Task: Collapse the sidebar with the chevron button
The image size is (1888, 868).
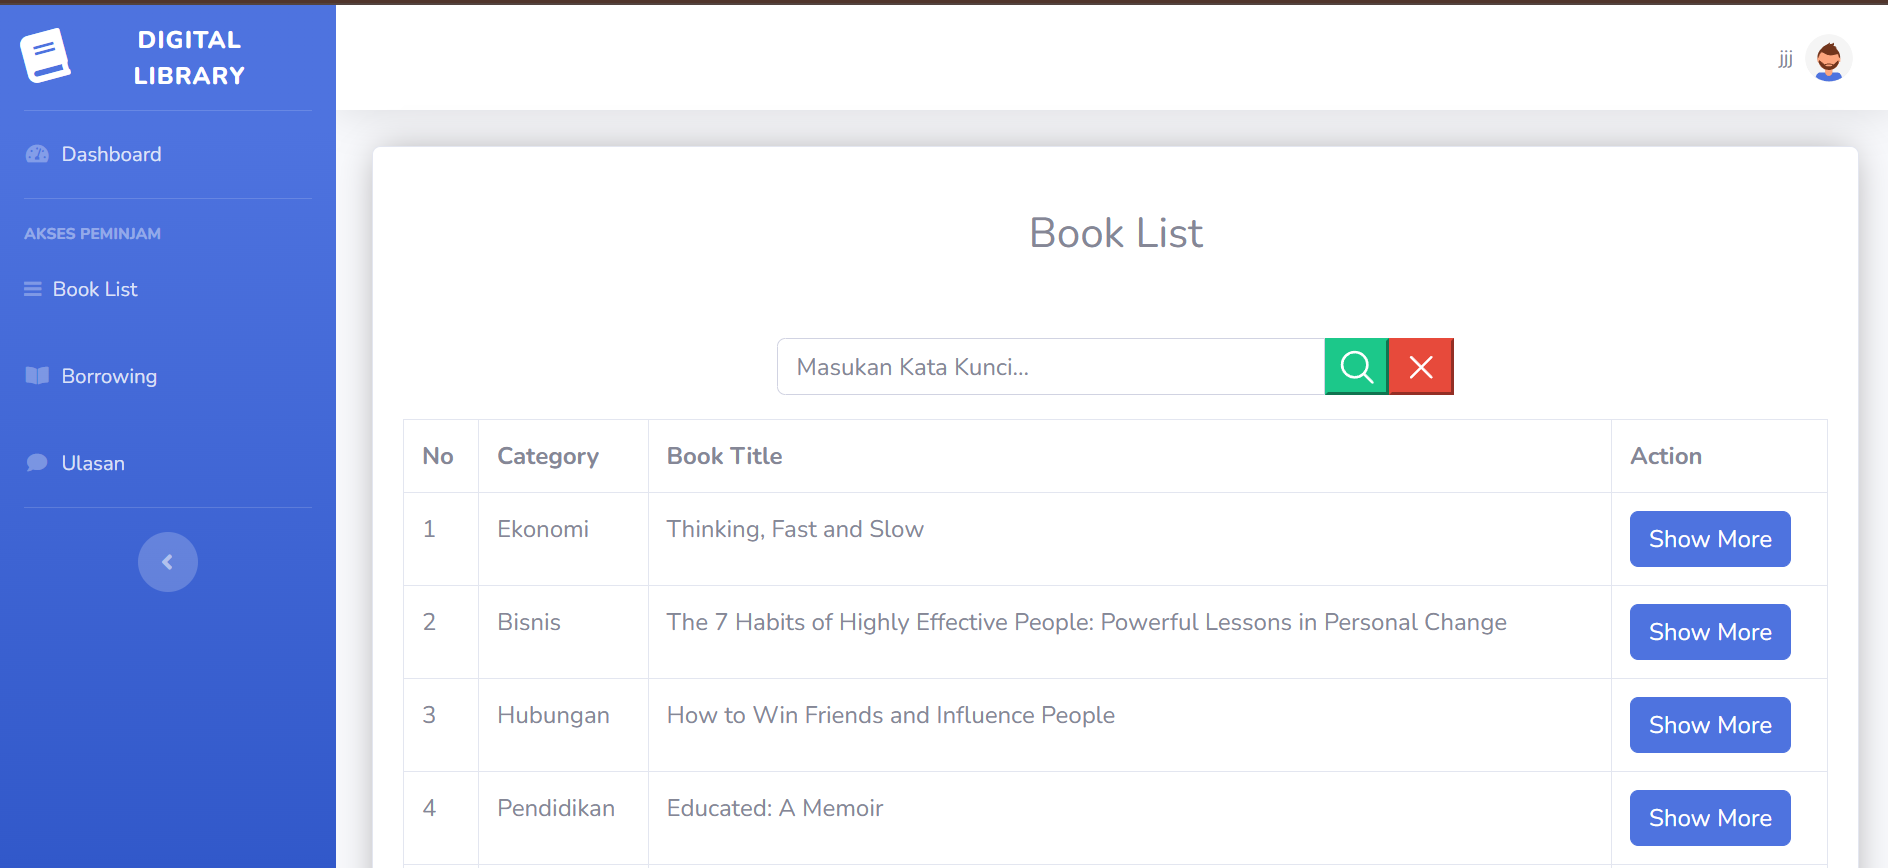Action: [x=168, y=562]
